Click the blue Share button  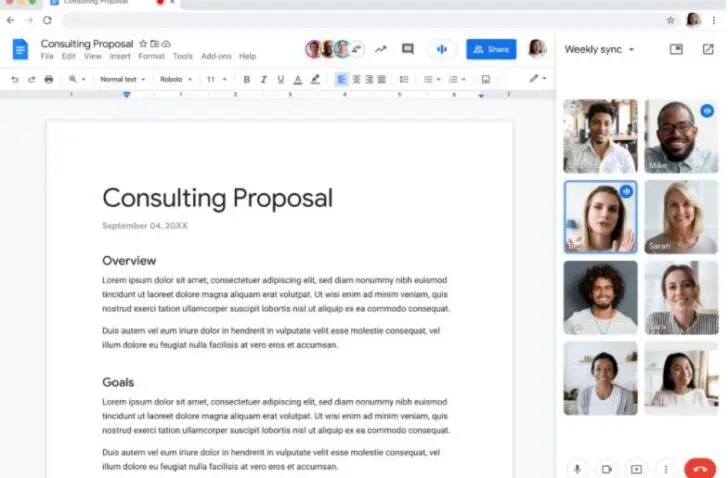pos(491,49)
